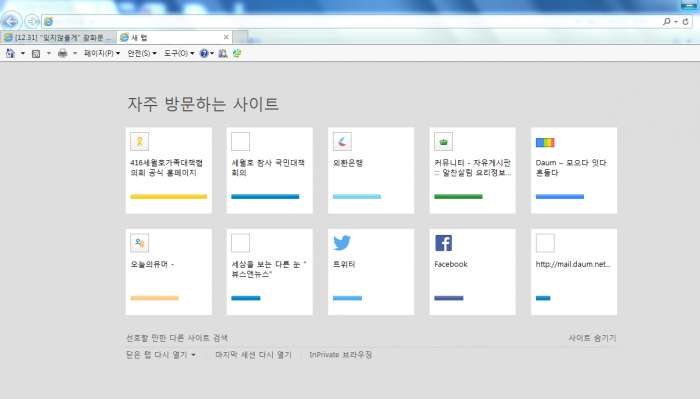Open the 뷰스앤뉴스 site tile
The height and width of the screenshot is (399, 700).
coord(270,272)
